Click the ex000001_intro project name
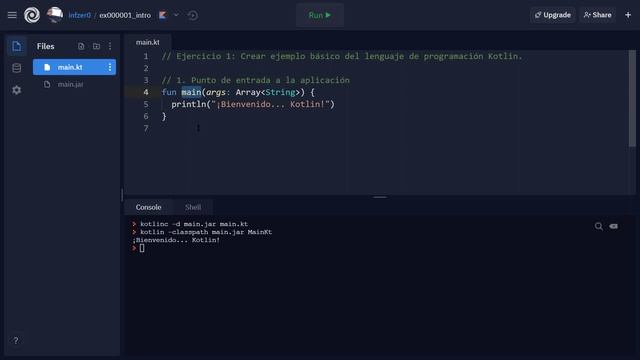 (125, 15)
